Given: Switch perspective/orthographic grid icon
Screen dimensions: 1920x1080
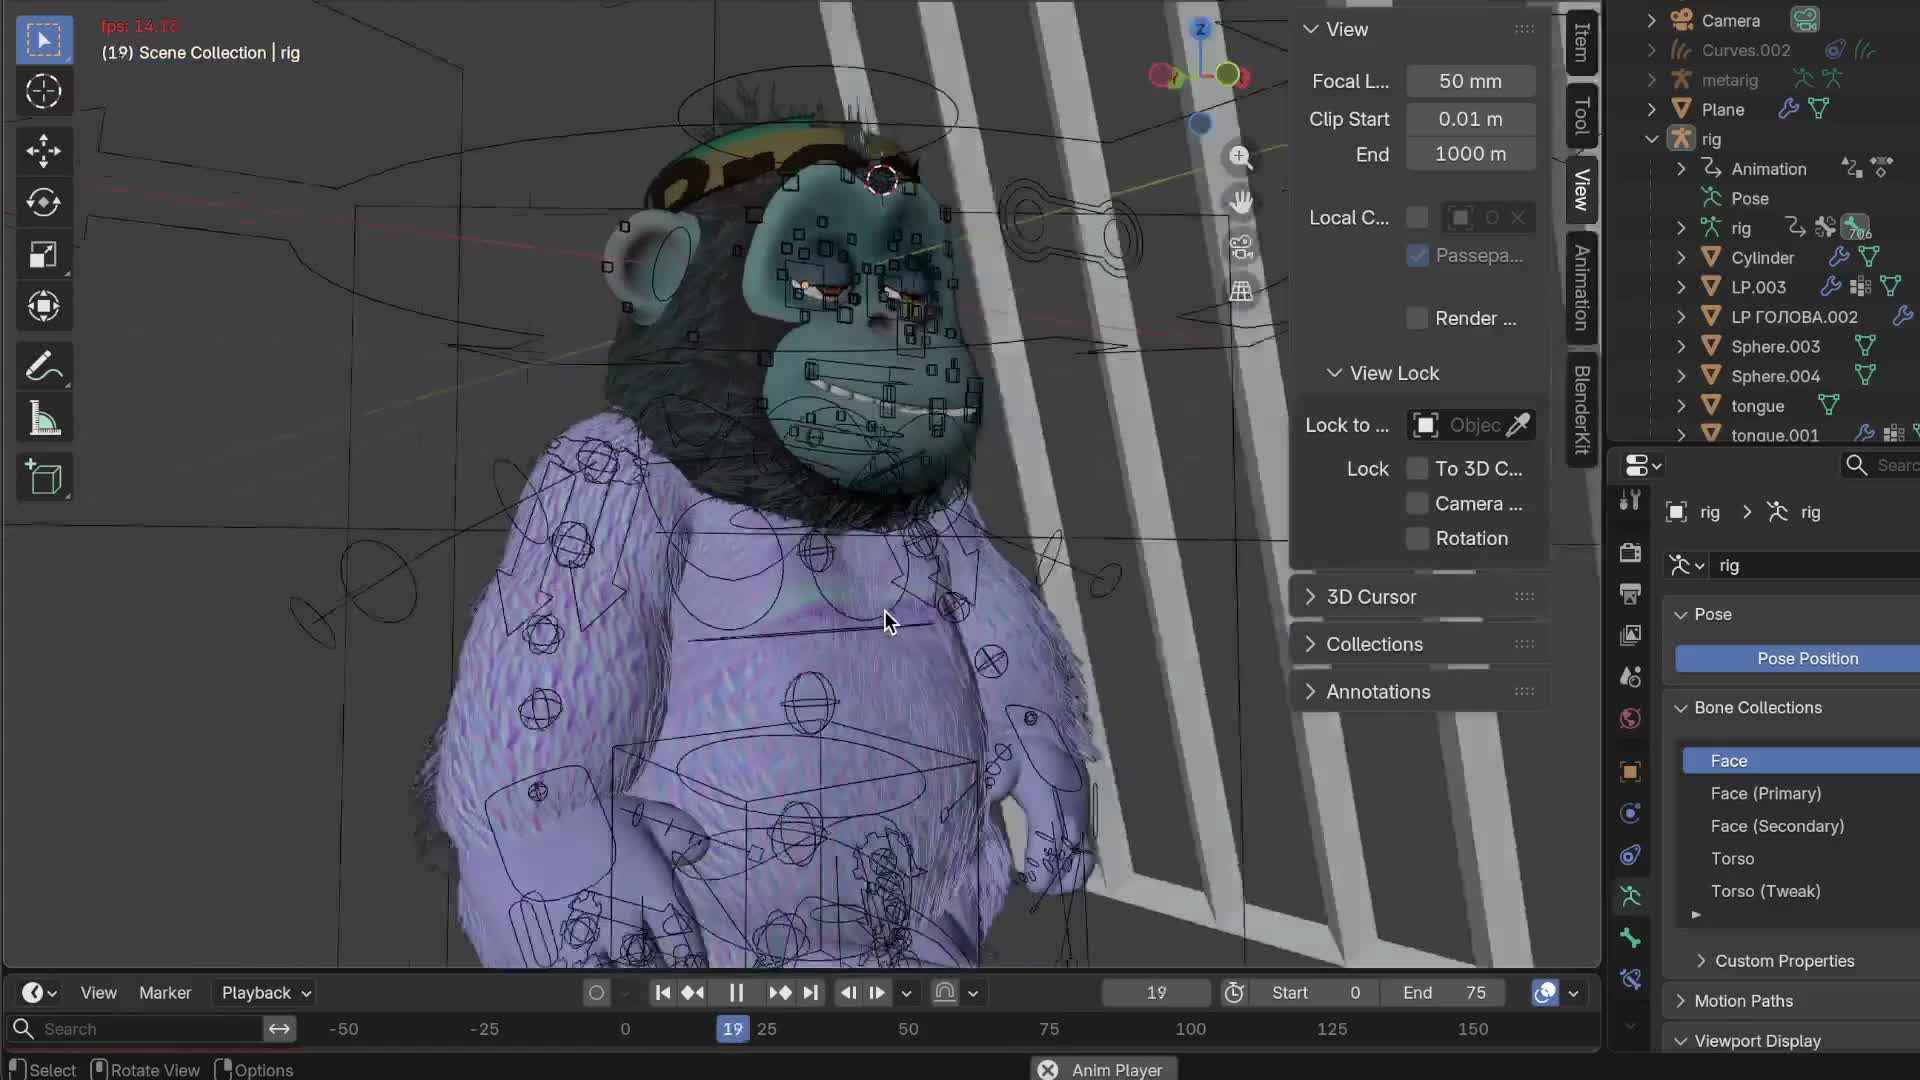Looking at the screenshot, I should [x=1241, y=291].
